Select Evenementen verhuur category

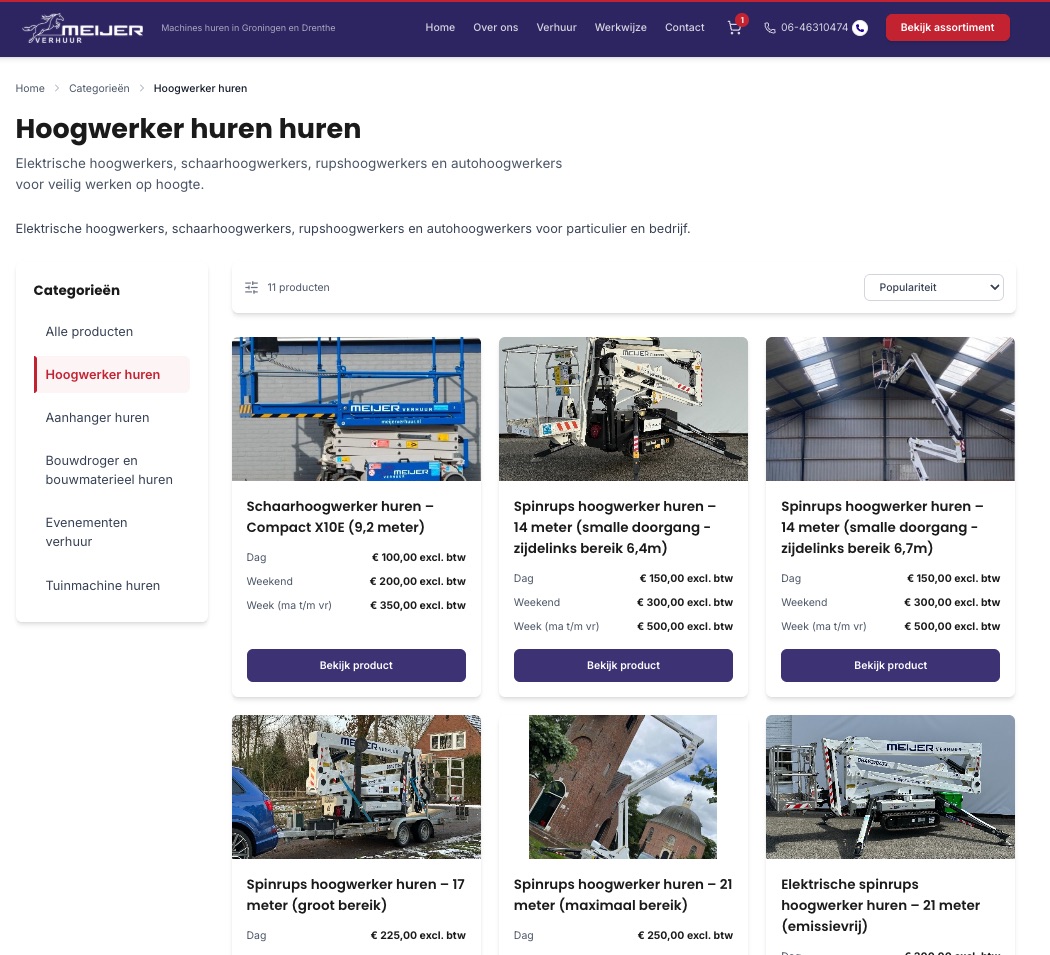coord(112,532)
